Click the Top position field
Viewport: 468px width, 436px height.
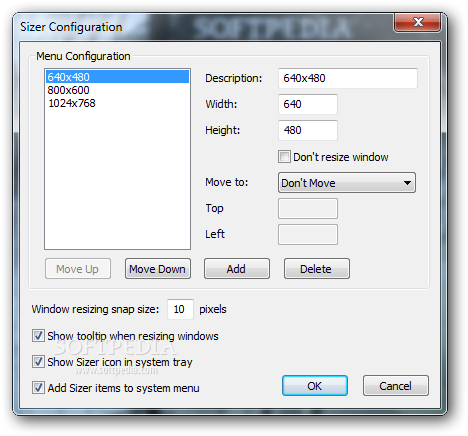pos(308,208)
